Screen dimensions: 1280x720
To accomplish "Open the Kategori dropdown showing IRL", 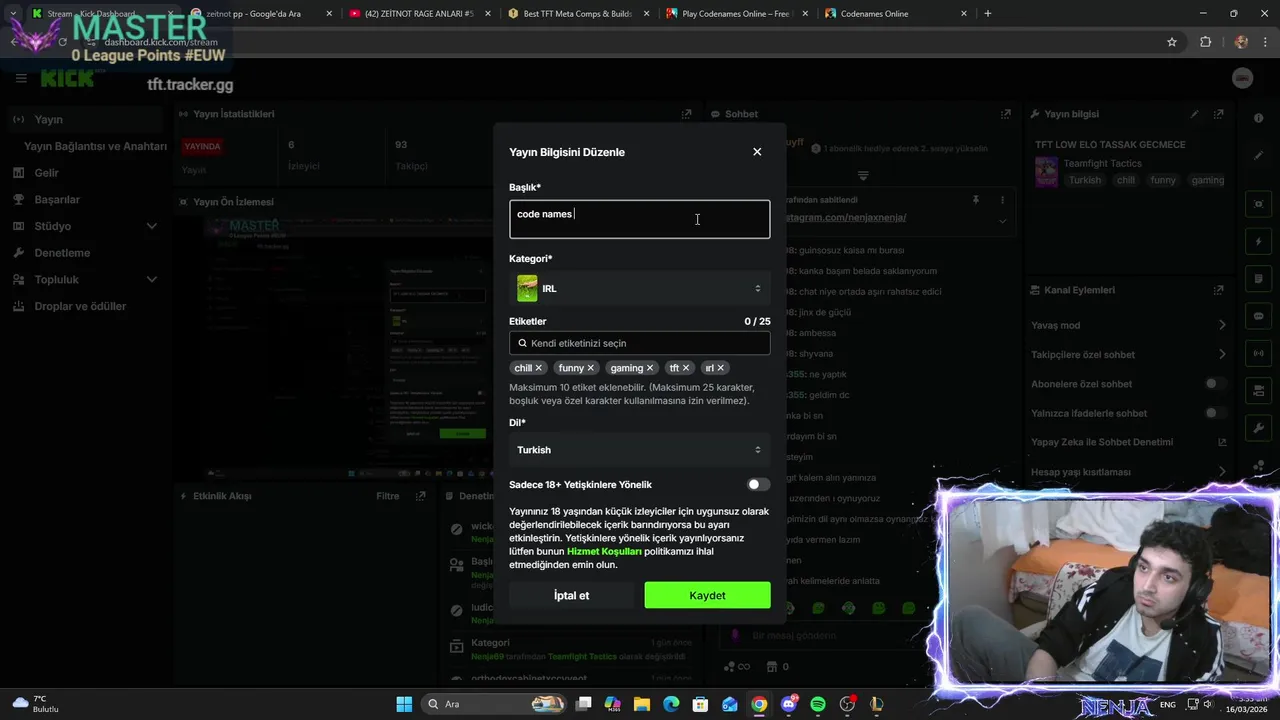I will point(639,288).
